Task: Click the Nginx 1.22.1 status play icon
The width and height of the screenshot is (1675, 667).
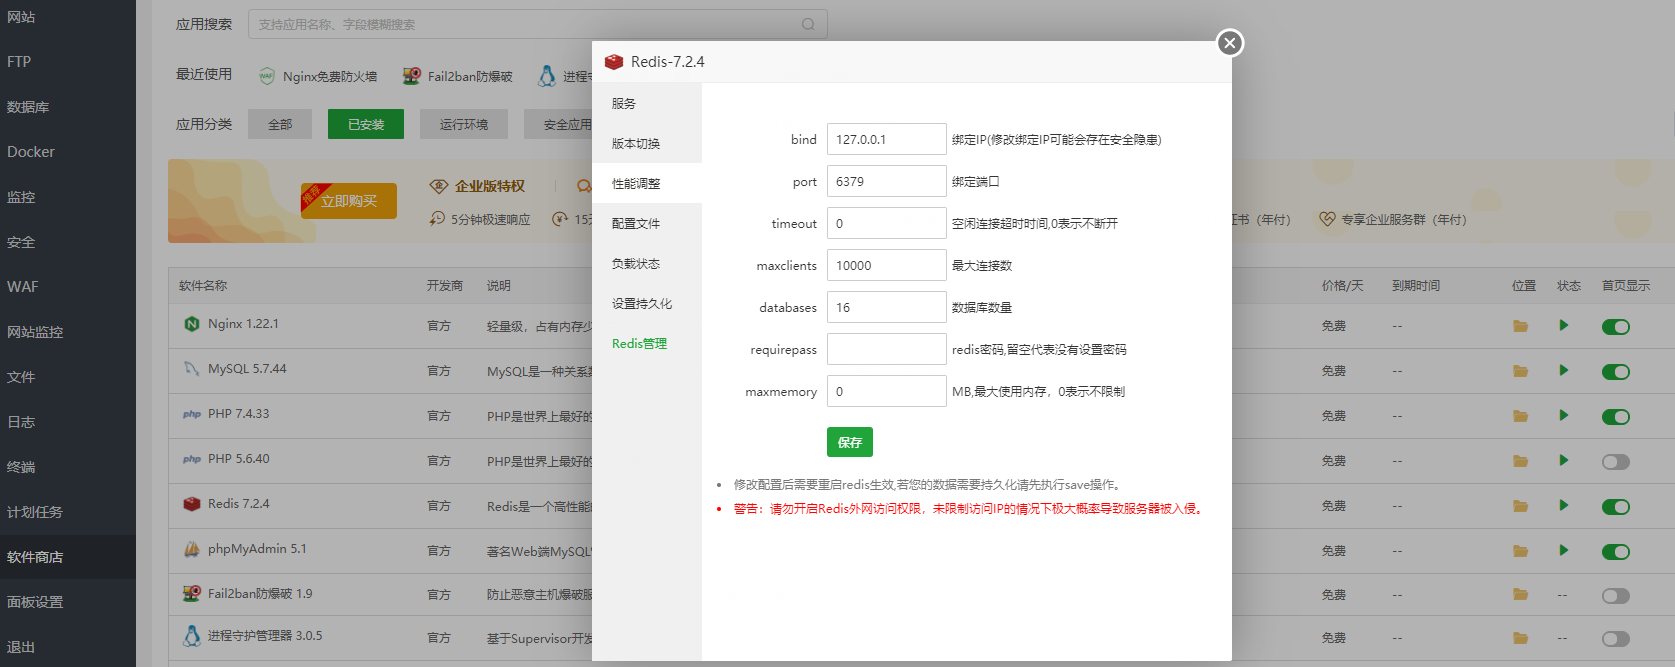Action: (1564, 325)
